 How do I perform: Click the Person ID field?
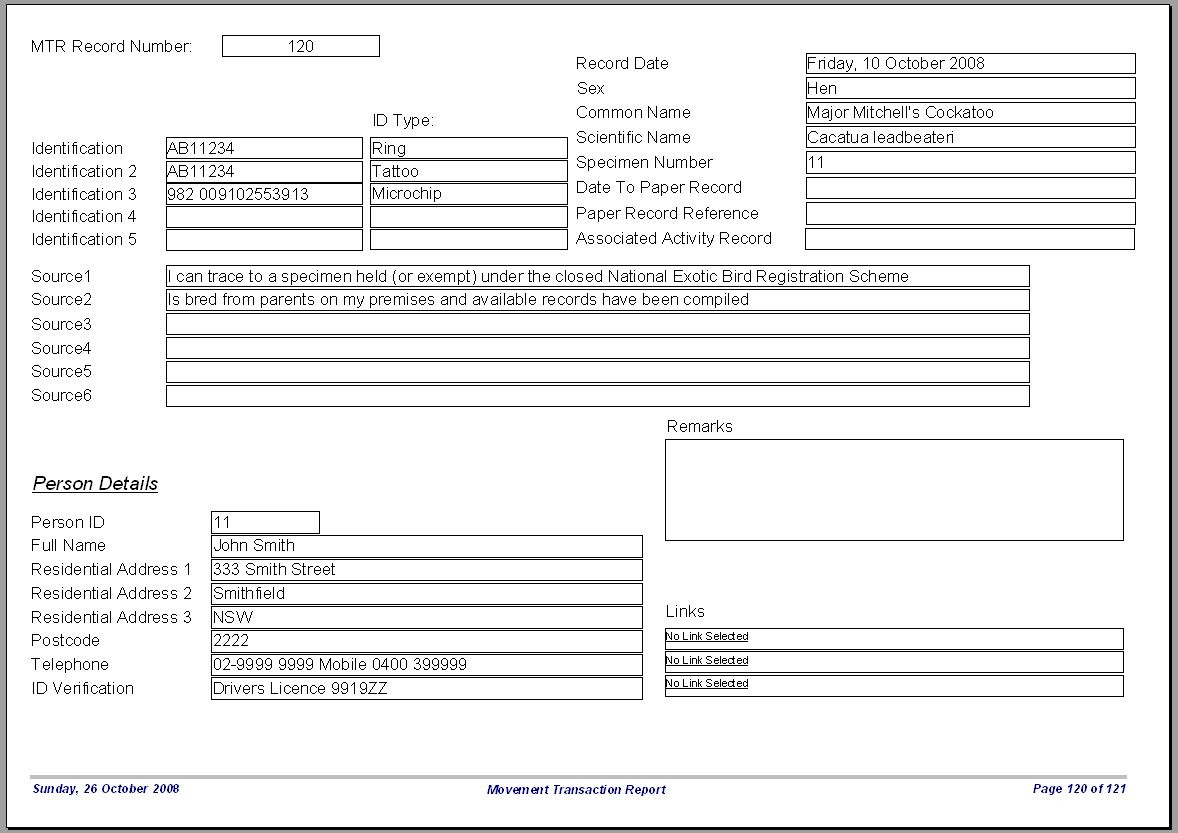265,522
